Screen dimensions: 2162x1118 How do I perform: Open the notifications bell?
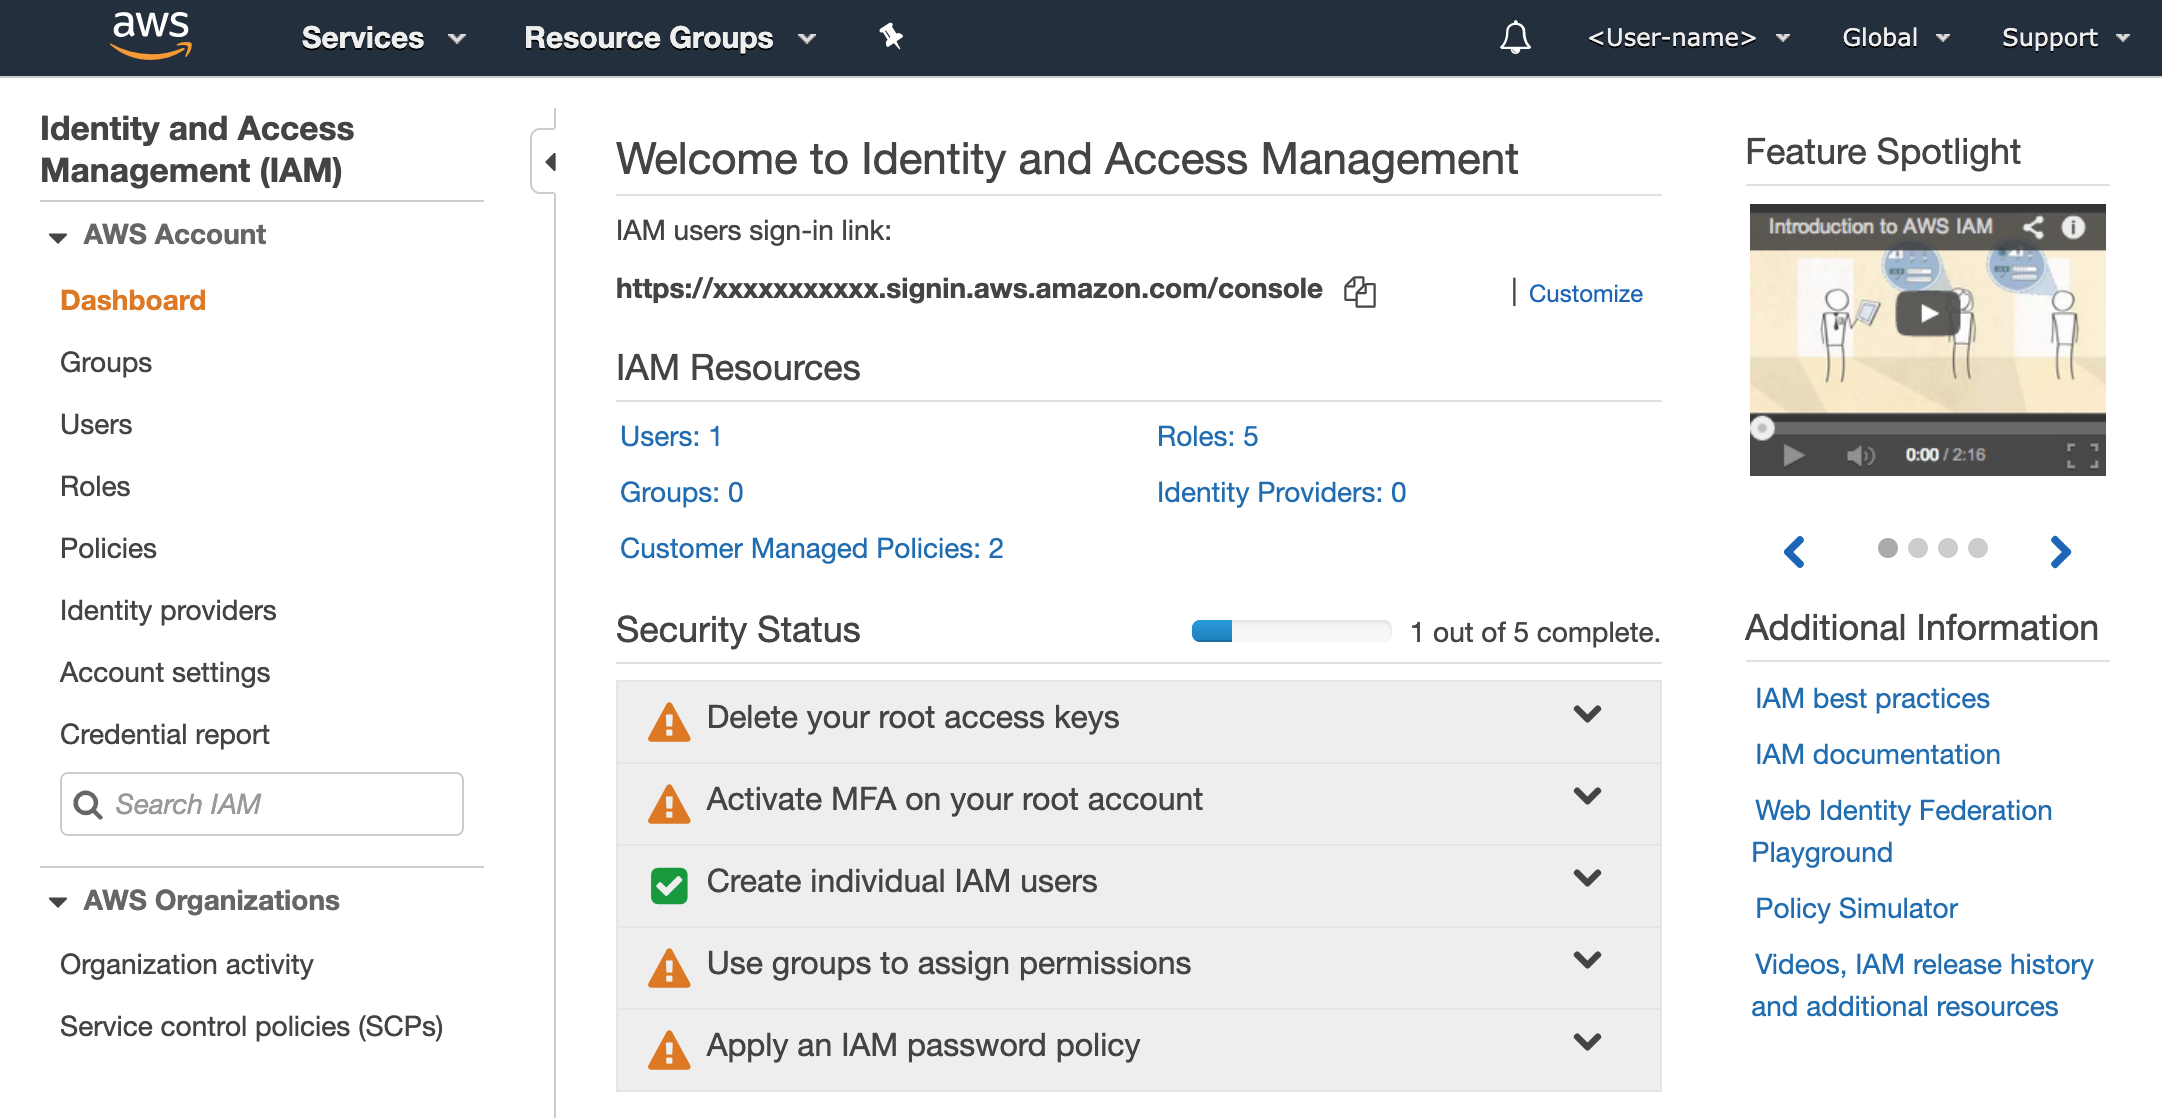coord(1515,38)
